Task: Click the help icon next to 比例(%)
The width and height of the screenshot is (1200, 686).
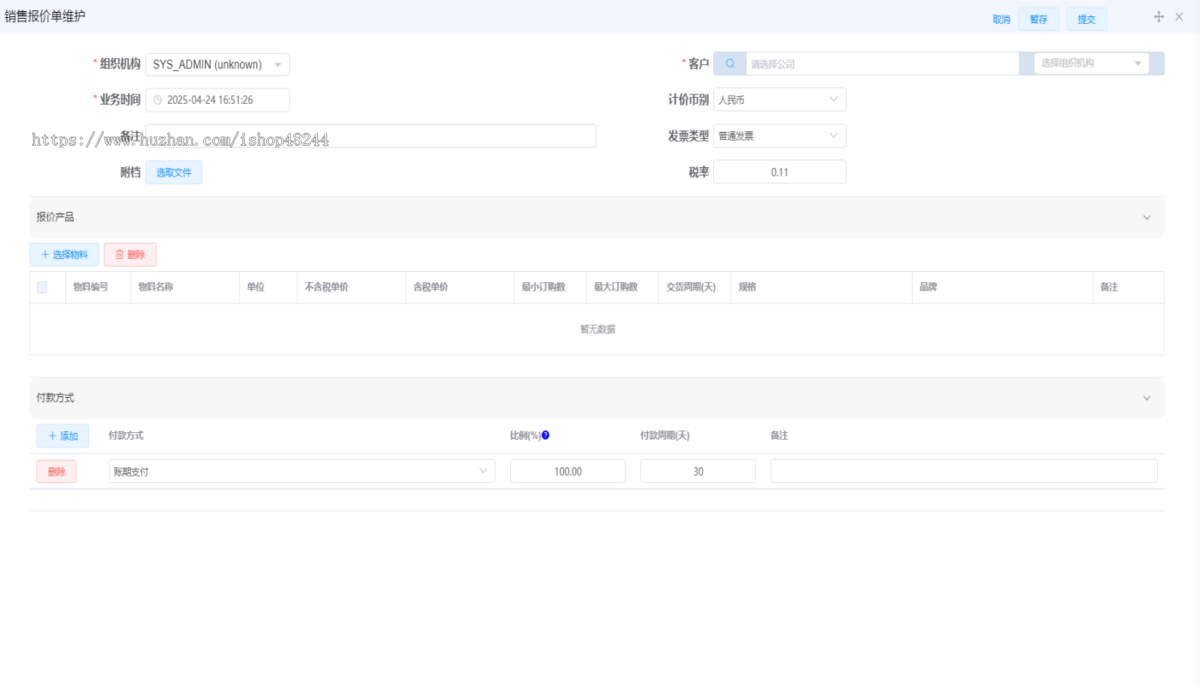Action: tap(546, 435)
